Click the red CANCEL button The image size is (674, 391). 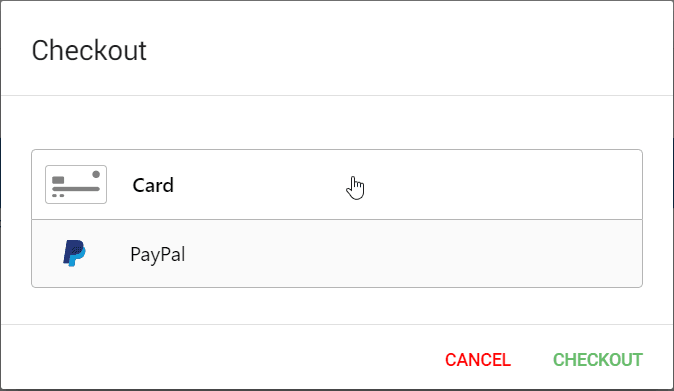(478, 360)
